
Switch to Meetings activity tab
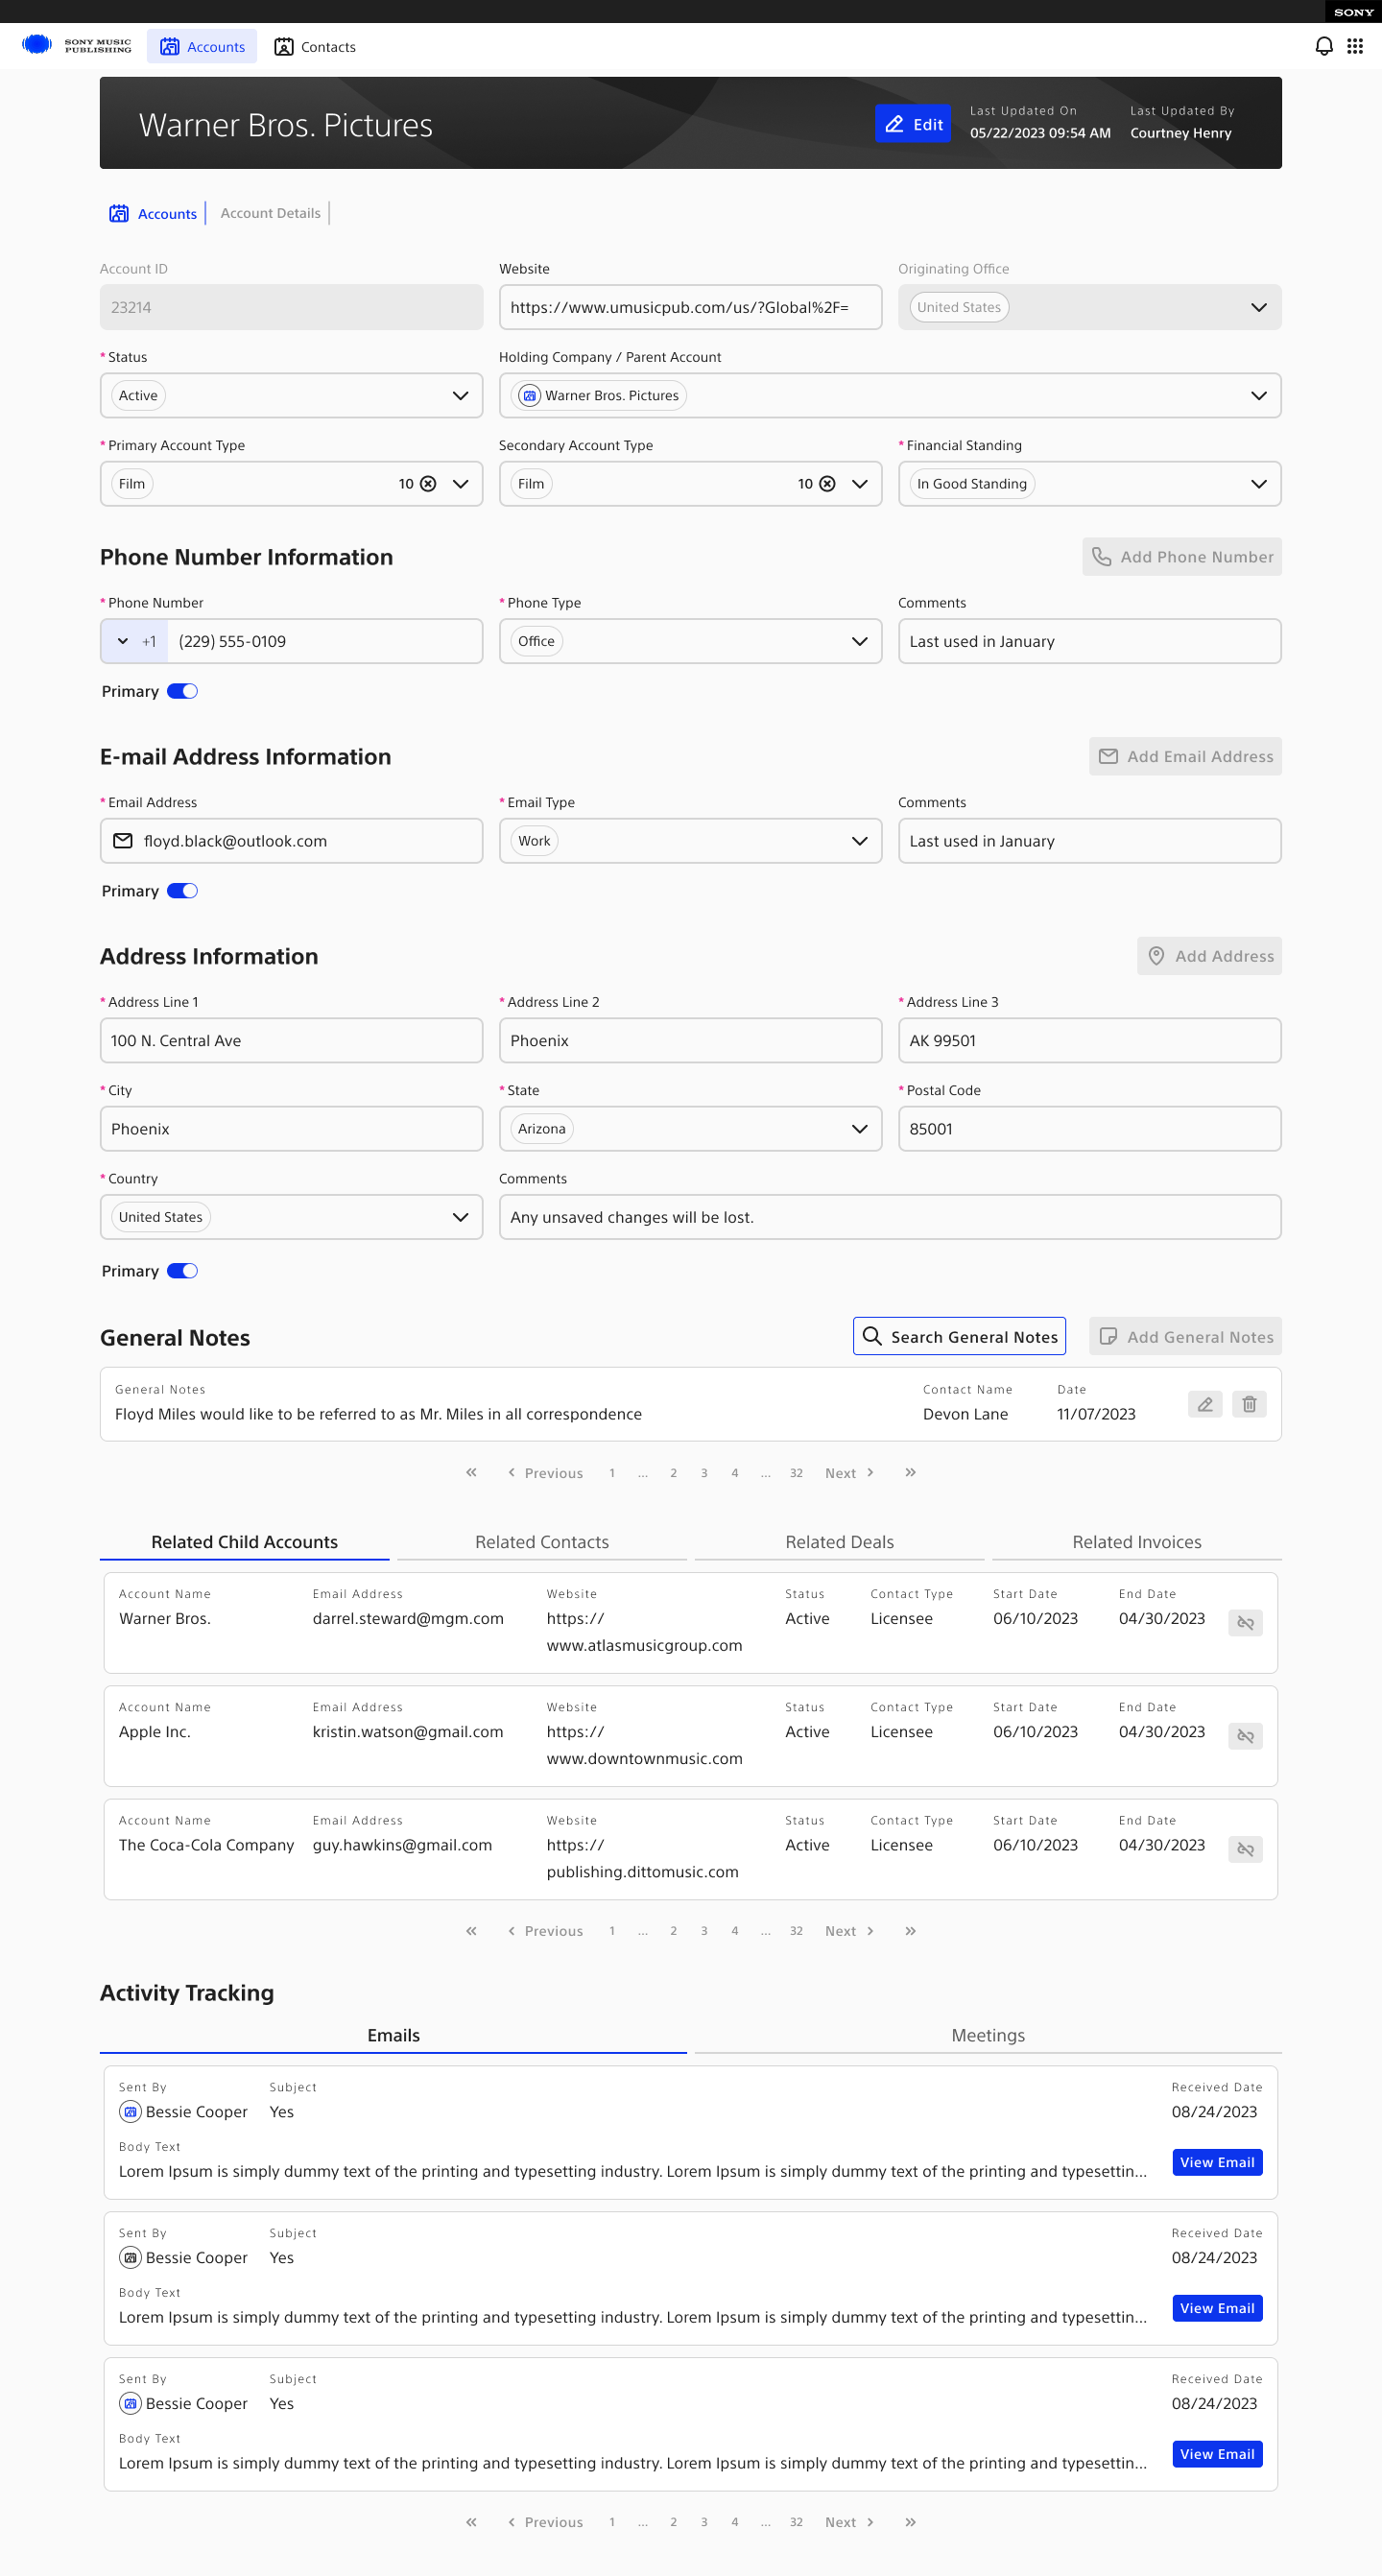988,2035
